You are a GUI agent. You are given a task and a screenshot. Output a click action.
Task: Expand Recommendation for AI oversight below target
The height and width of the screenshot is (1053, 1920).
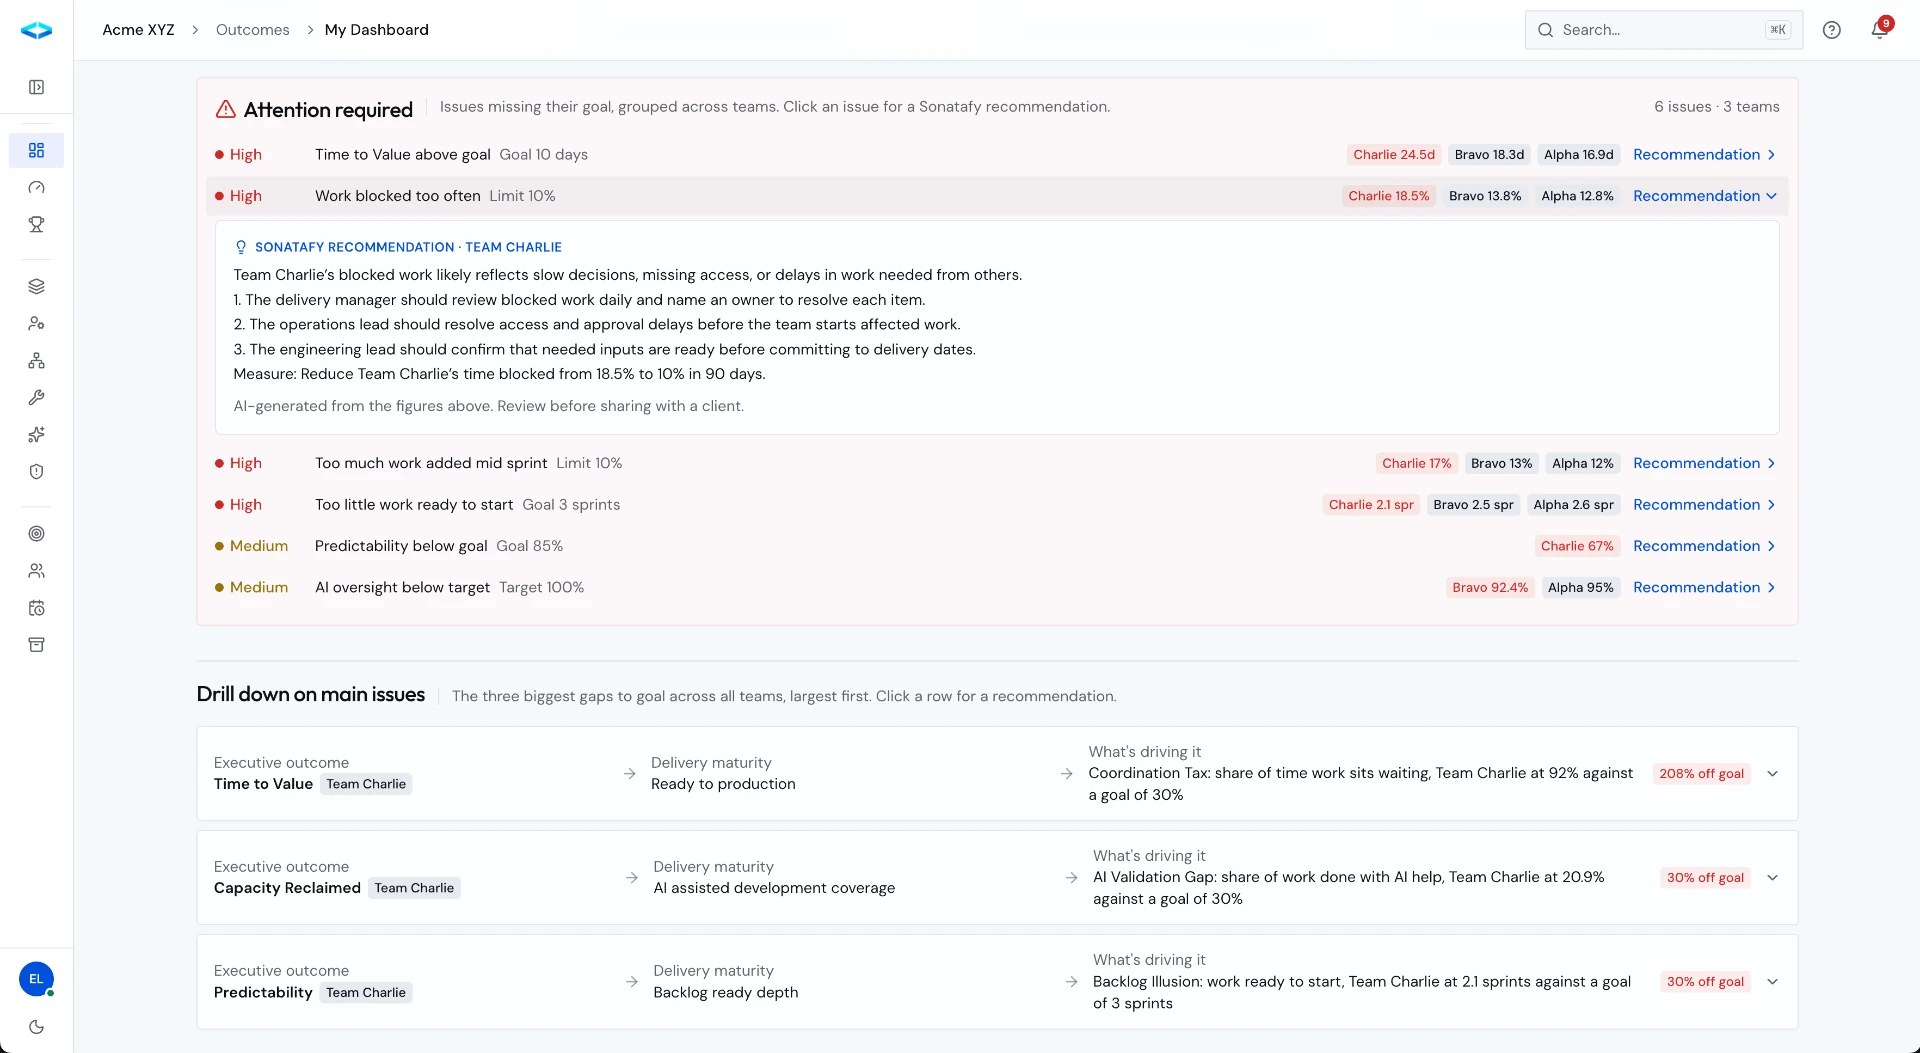click(x=1704, y=587)
